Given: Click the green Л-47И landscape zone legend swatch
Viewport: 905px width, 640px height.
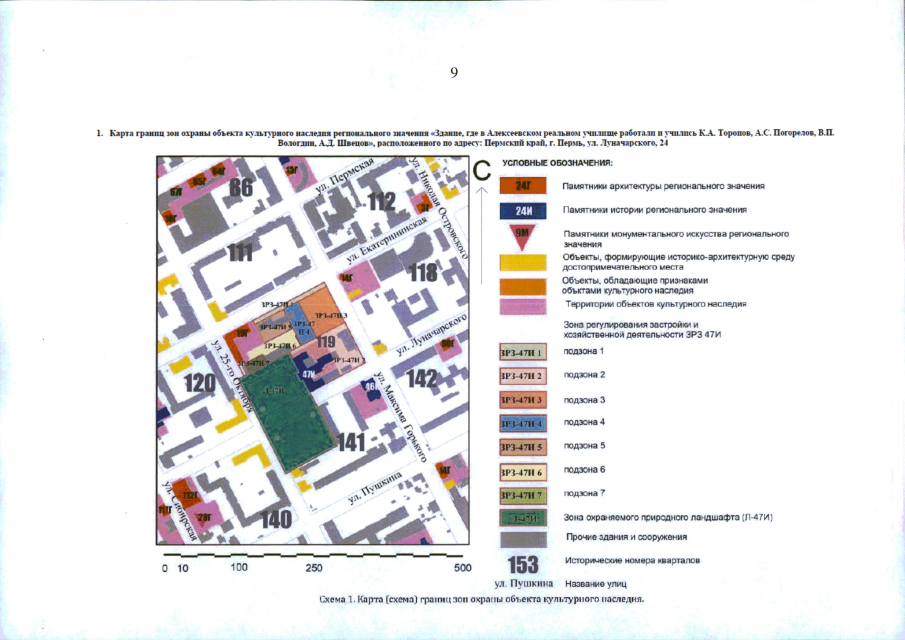Looking at the screenshot, I should click(x=523, y=518).
